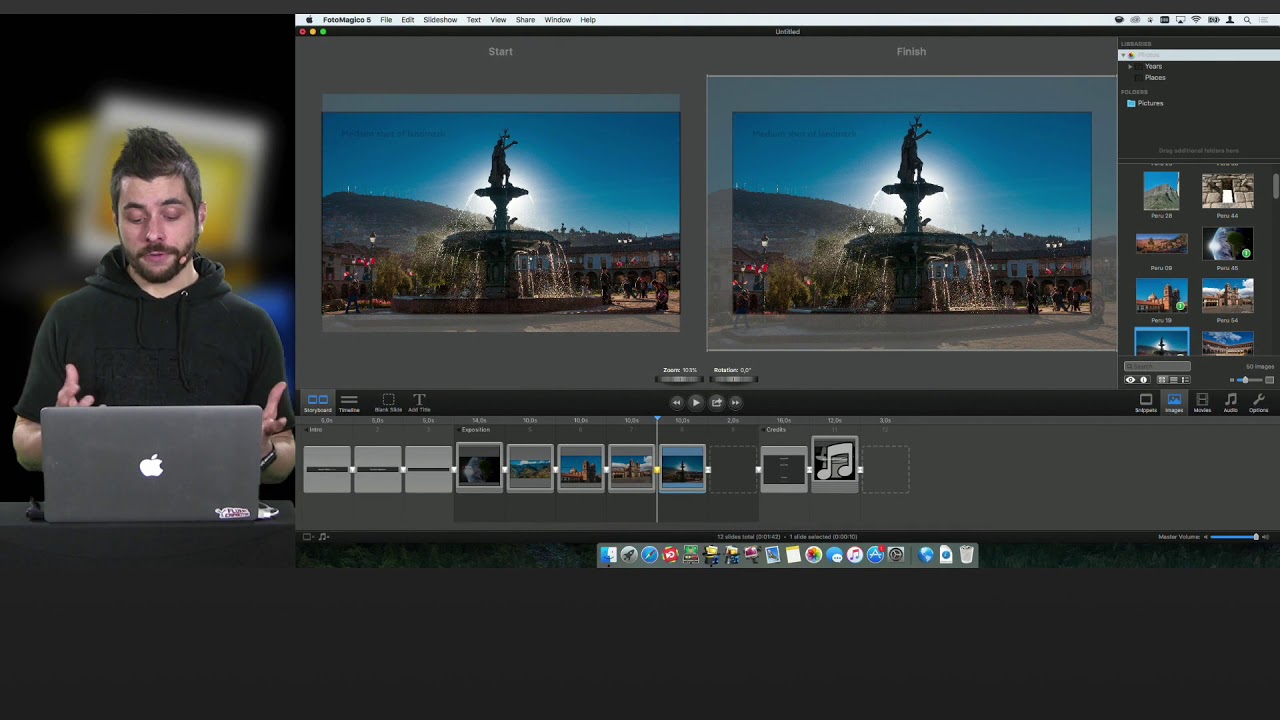Open Finder from the Dock
This screenshot has width=1280, height=720.
pos(608,555)
